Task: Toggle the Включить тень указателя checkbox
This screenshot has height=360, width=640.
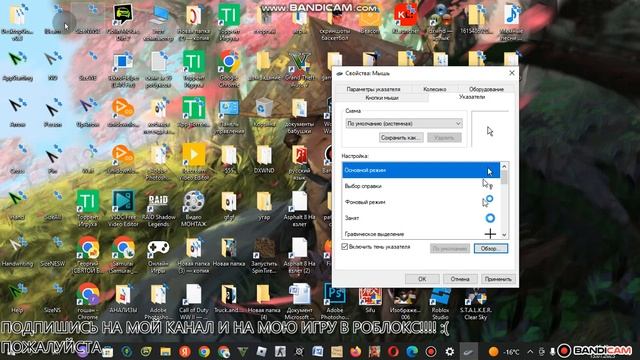Action: [x=344, y=247]
